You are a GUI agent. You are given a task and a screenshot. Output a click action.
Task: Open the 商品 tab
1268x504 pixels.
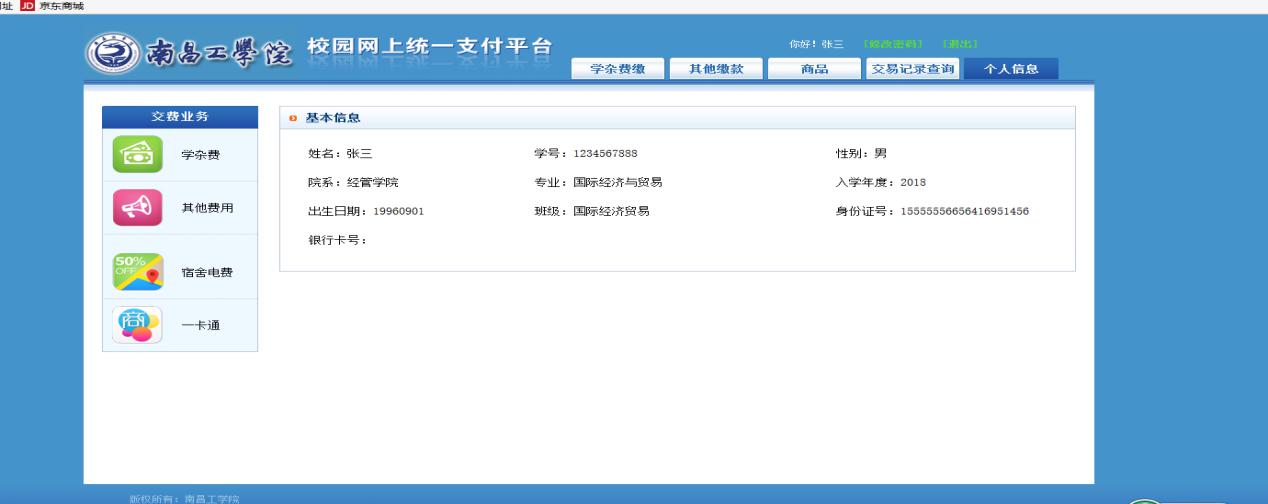[814, 69]
